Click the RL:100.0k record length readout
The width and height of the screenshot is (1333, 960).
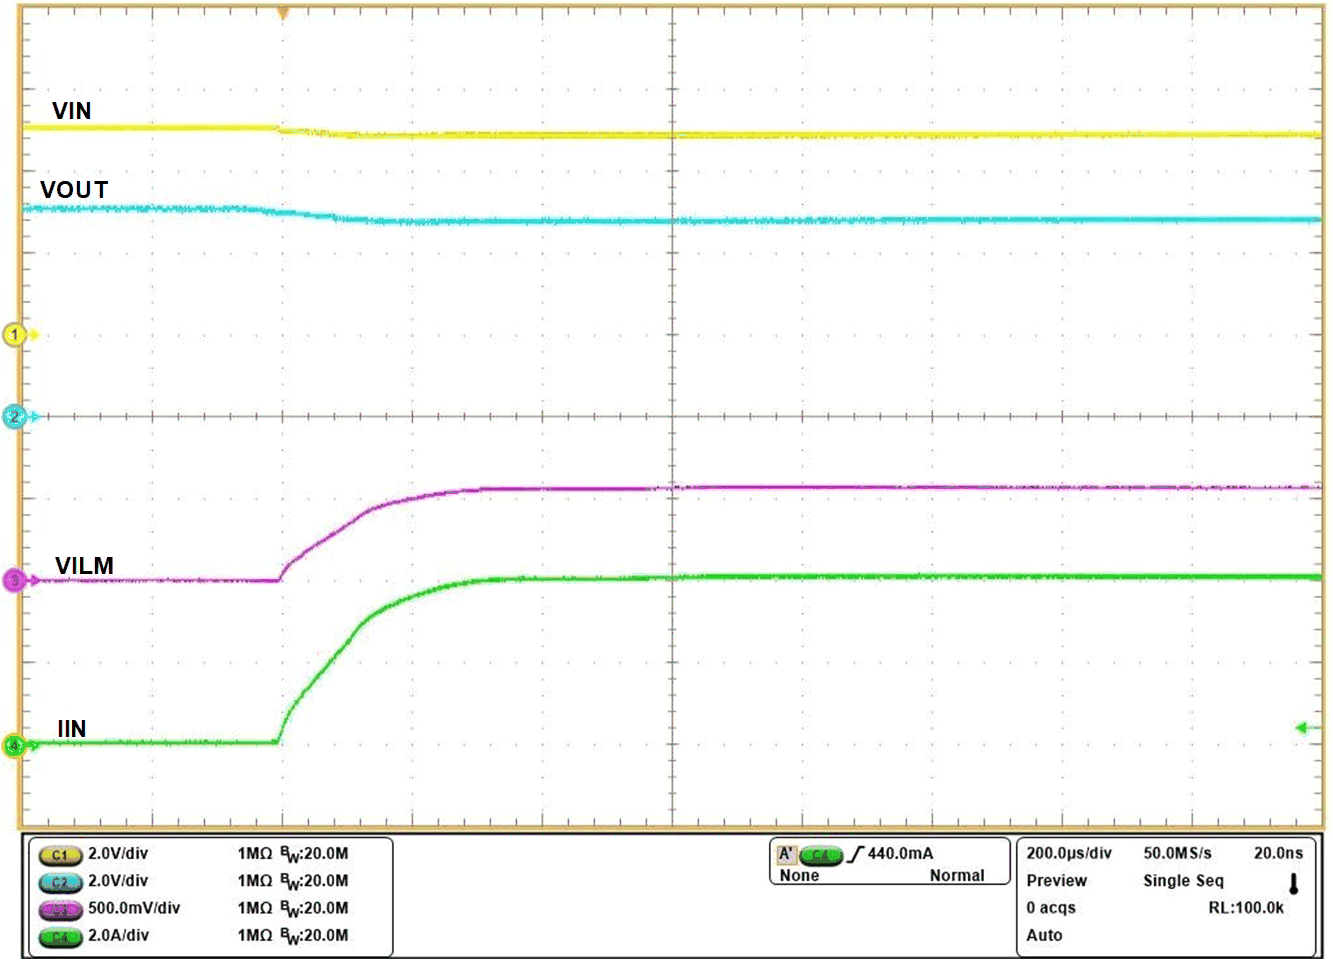pos(1246,908)
